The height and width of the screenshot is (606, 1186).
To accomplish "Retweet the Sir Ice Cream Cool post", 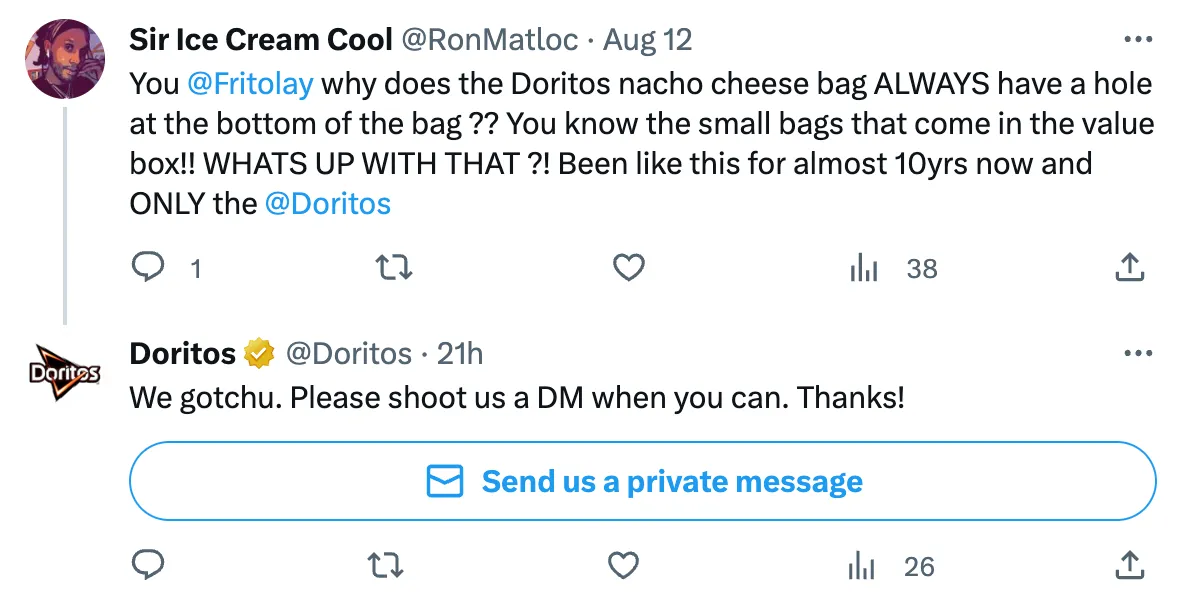I will 391,267.
